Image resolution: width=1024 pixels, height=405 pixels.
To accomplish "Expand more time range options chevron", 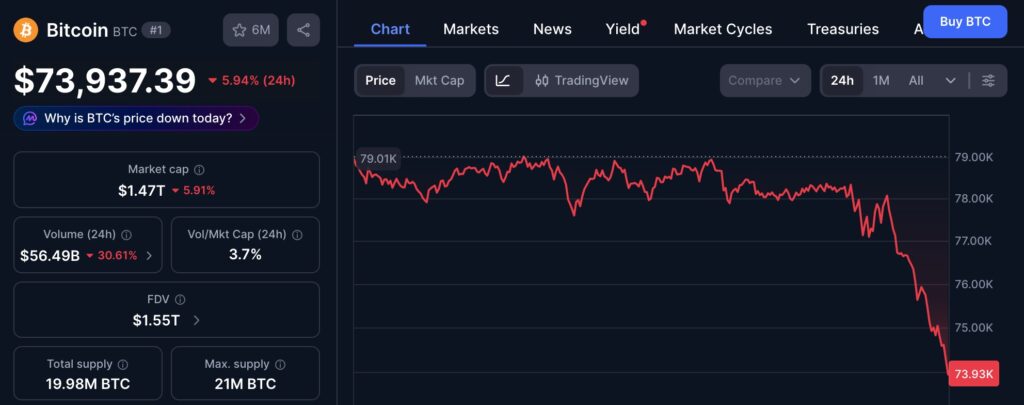I will coord(950,80).
